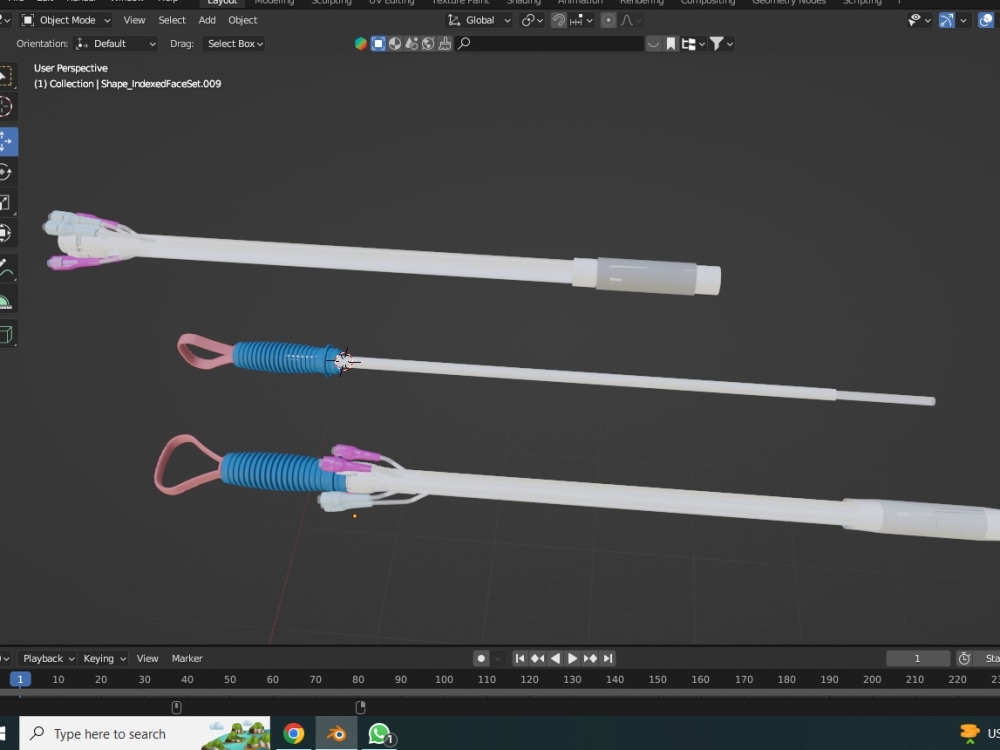The height and width of the screenshot is (750, 1000).
Task: Play the animation forward
Action: [572, 658]
